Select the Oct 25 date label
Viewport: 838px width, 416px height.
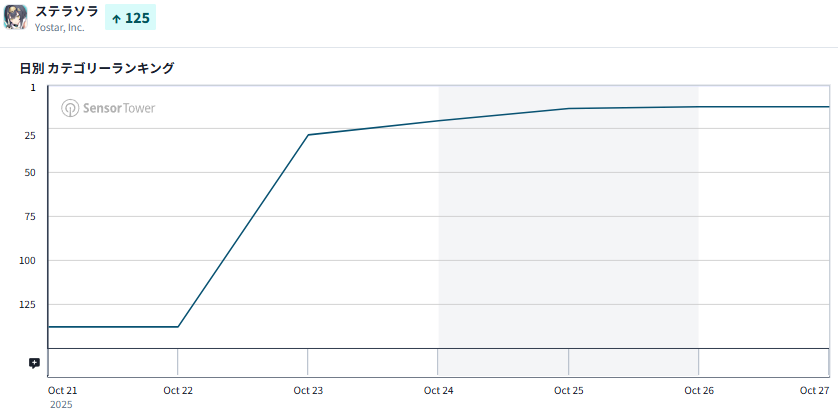568,390
